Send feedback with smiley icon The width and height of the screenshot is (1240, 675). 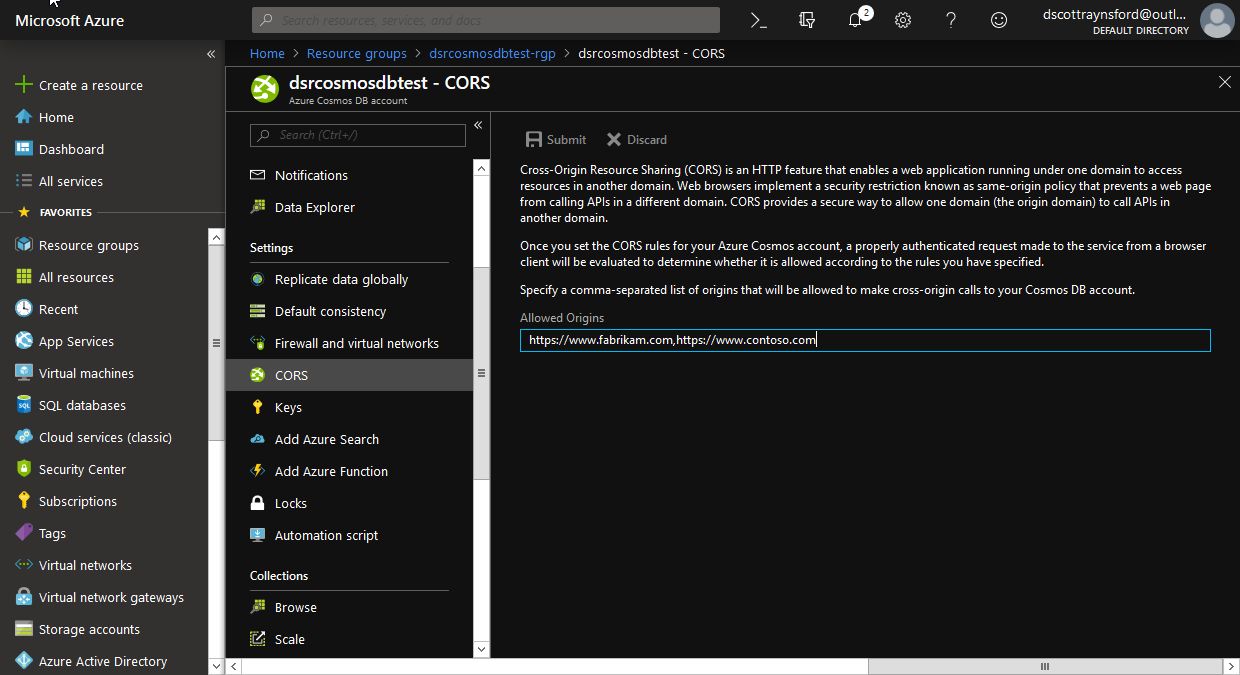pyautogui.click(x=999, y=20)
